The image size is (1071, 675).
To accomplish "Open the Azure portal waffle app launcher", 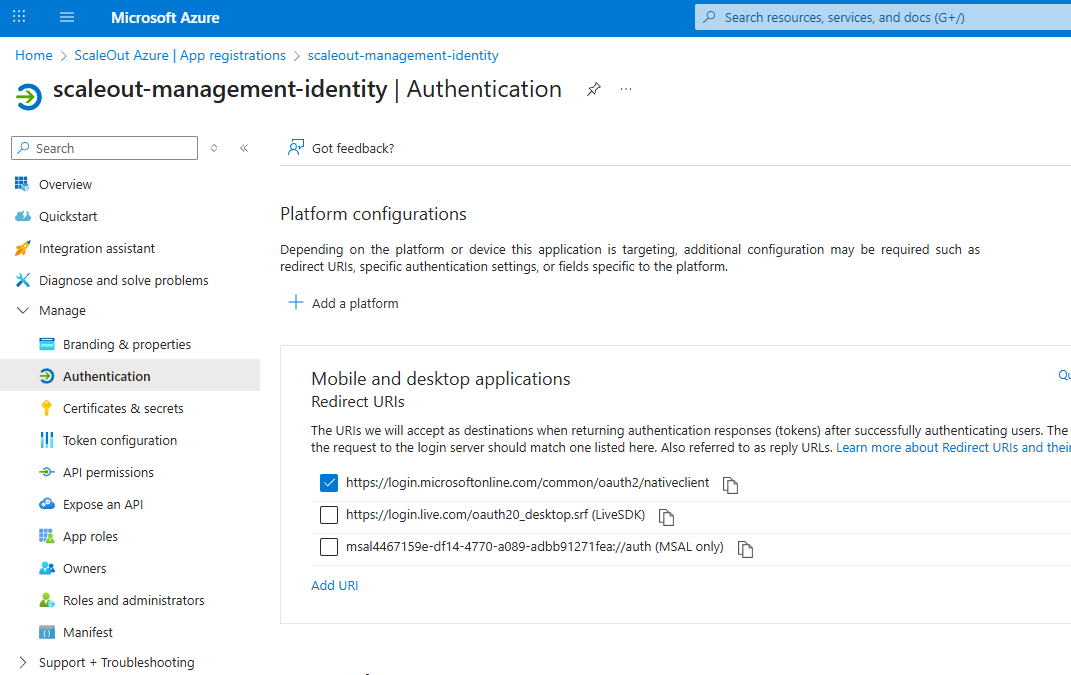I will tap(19, 17).
